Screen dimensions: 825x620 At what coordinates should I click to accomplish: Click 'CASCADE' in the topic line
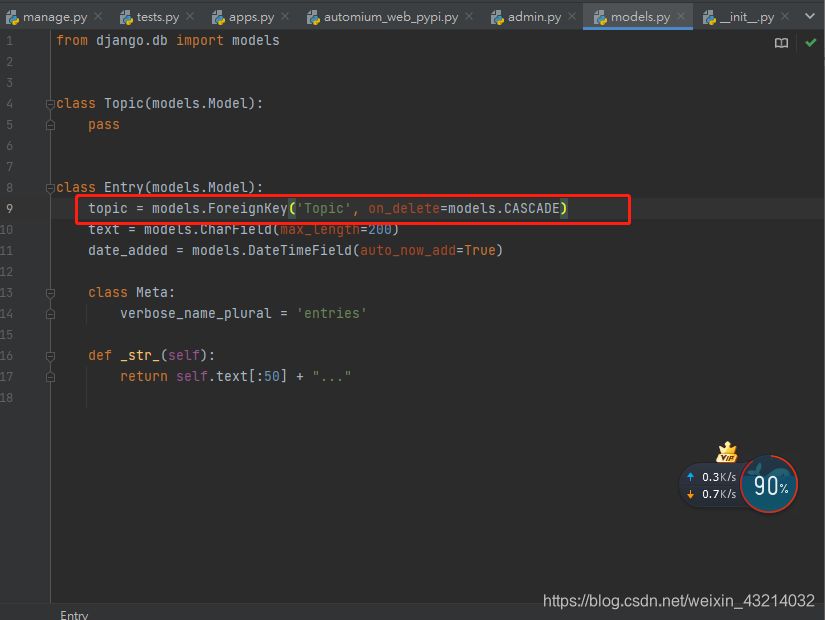coord(532,208)
